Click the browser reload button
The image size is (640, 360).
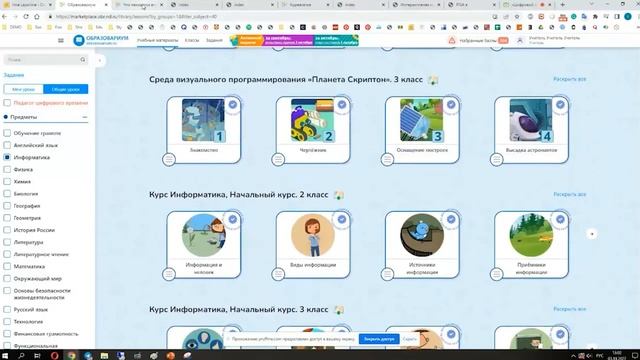coord(26,17)
